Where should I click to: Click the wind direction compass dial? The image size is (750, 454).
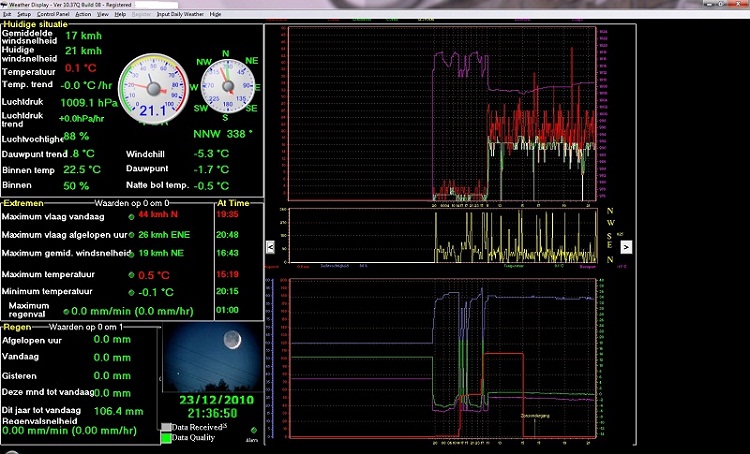click(226, 88)
